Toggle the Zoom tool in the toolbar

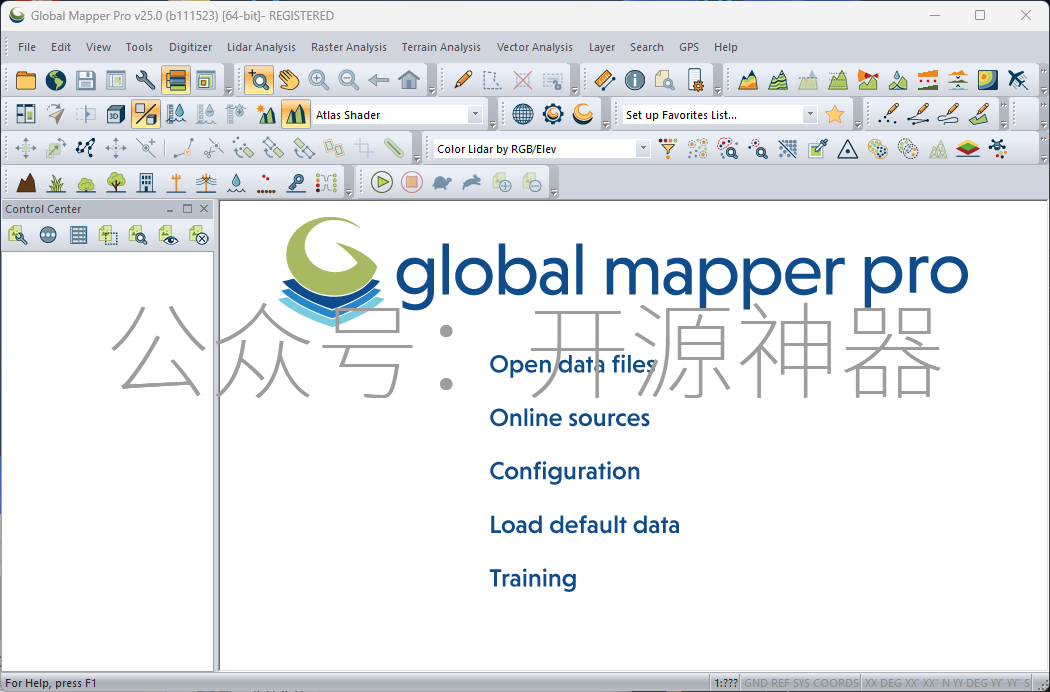click(258, 80)
